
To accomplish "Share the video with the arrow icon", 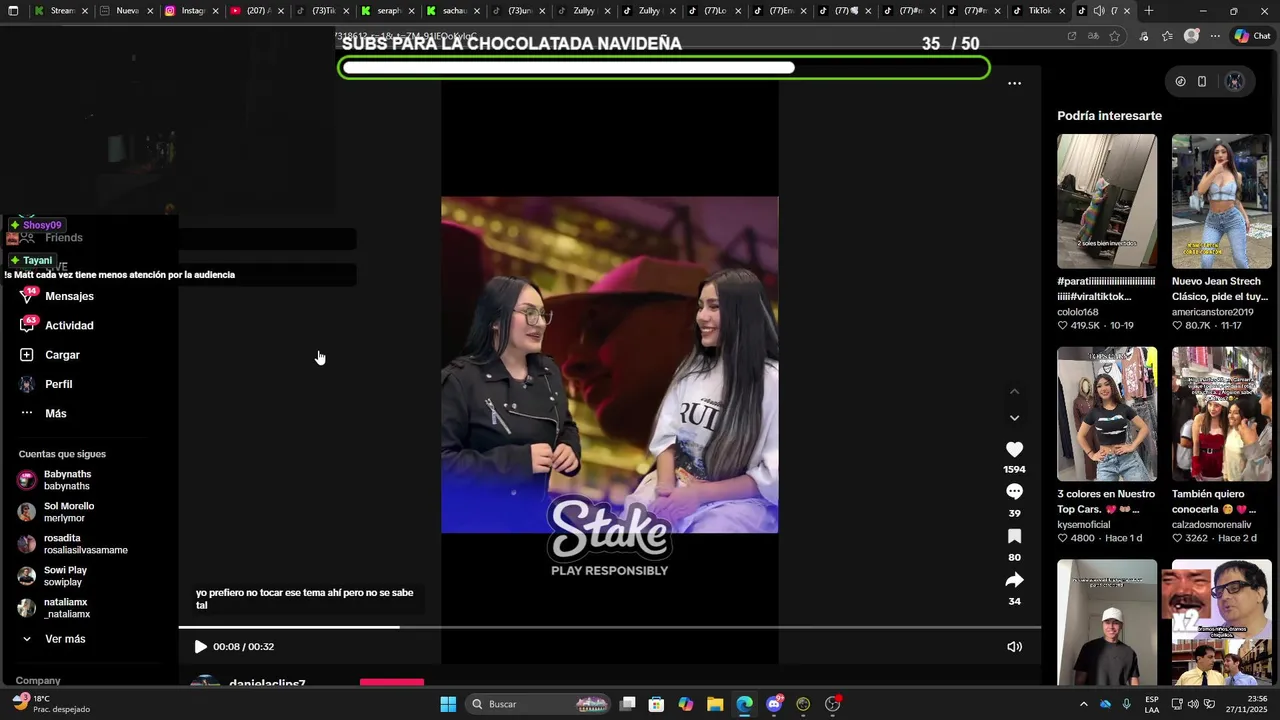I will tap(1014, 580).
